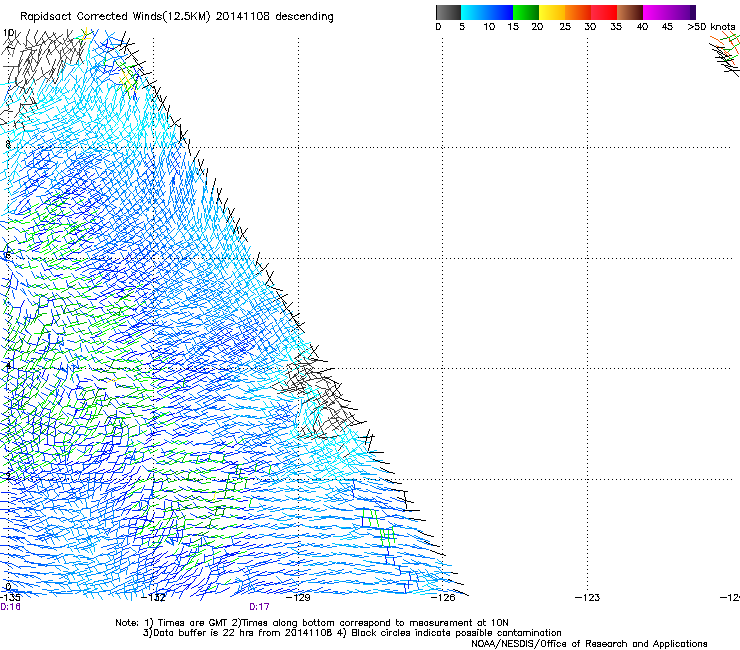The height and width of the screenshot is (650, 740).
Task: Click the magenta 40-45 knots legend color
Action: coord(656,12)
